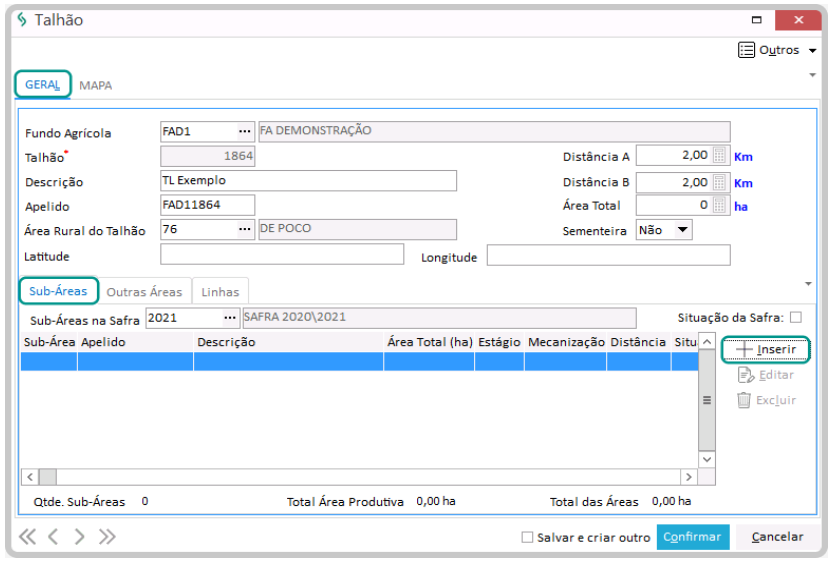Go to last record arrow

click(x=106, y=537)
